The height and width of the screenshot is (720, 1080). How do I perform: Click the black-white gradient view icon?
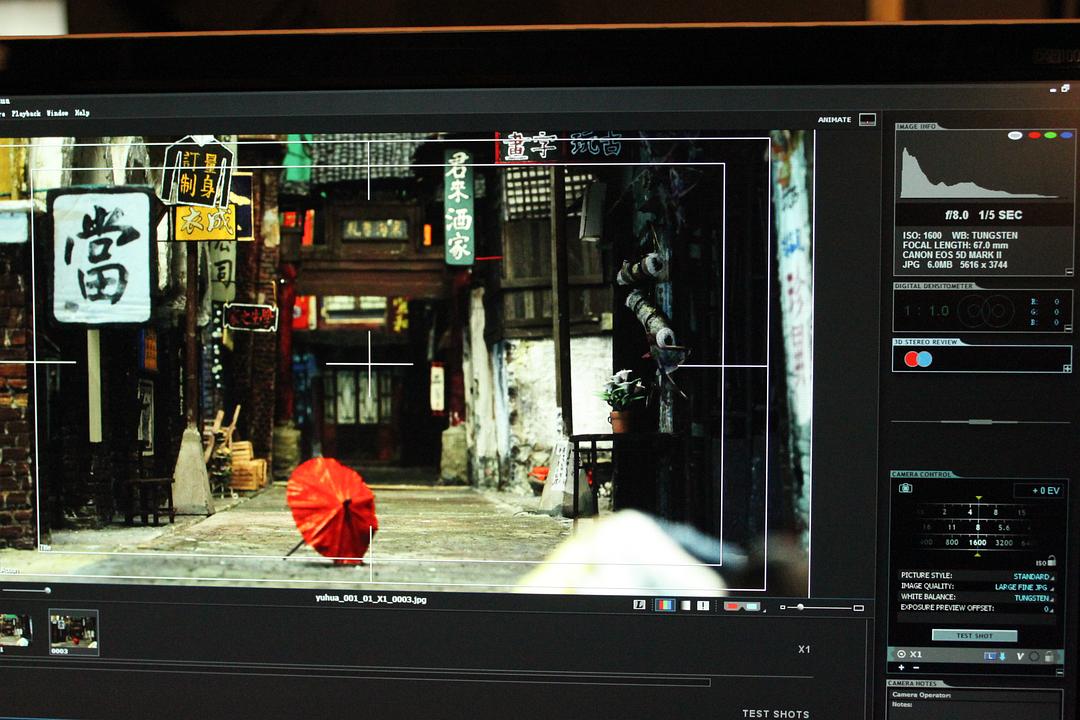(685, 605)
